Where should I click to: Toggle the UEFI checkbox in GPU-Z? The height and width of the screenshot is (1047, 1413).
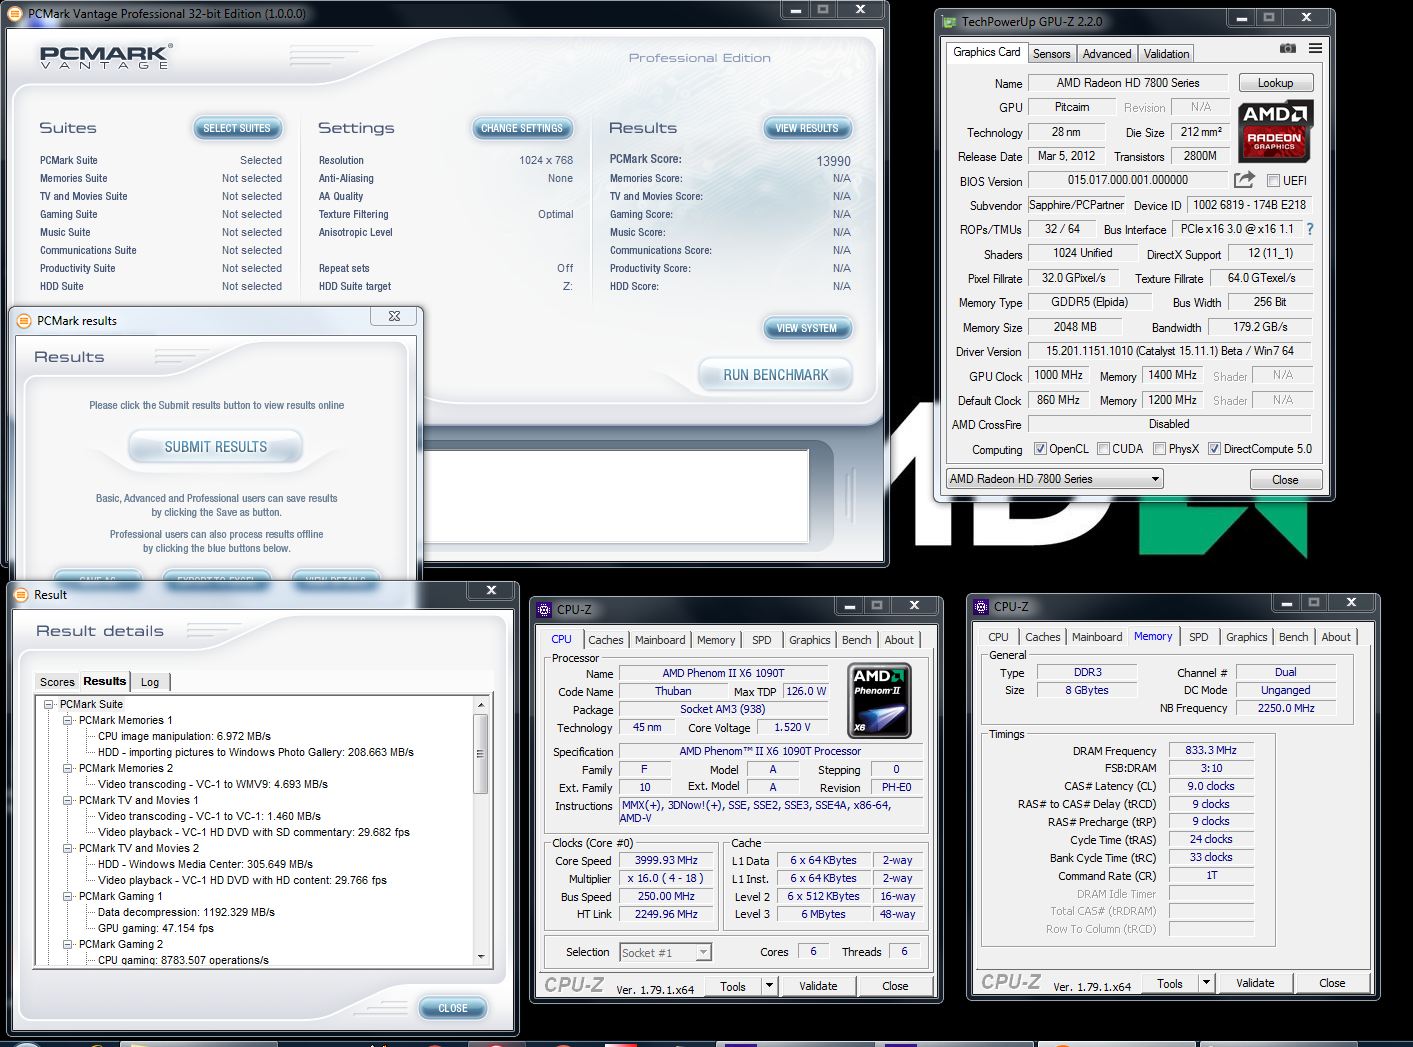[1273, 181]
